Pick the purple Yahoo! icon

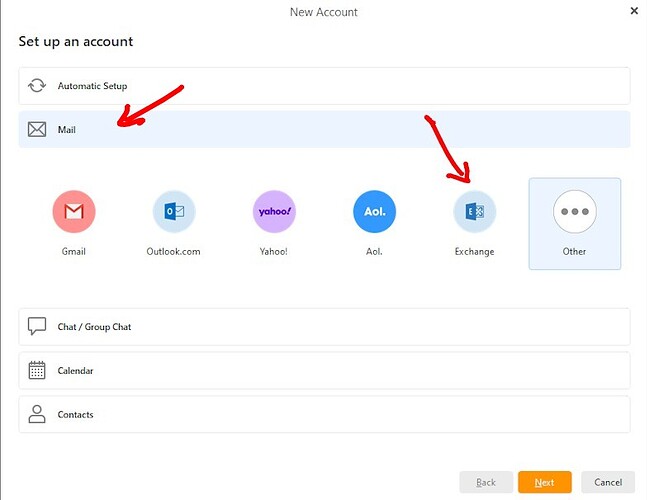point(274,211)
